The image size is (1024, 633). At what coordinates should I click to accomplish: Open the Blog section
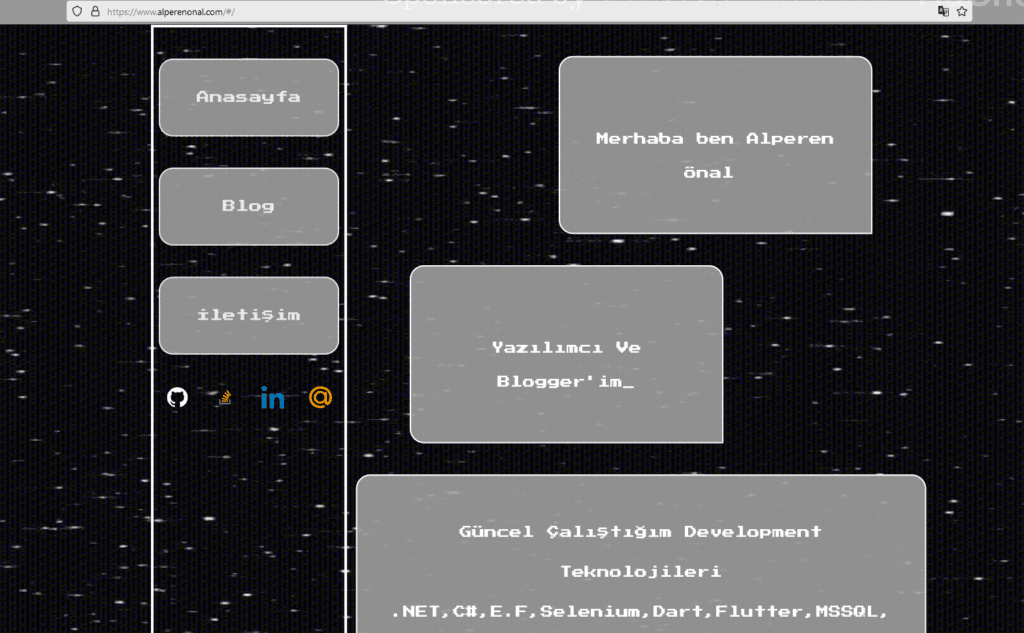pyautogui.click(x=249, y=206)
